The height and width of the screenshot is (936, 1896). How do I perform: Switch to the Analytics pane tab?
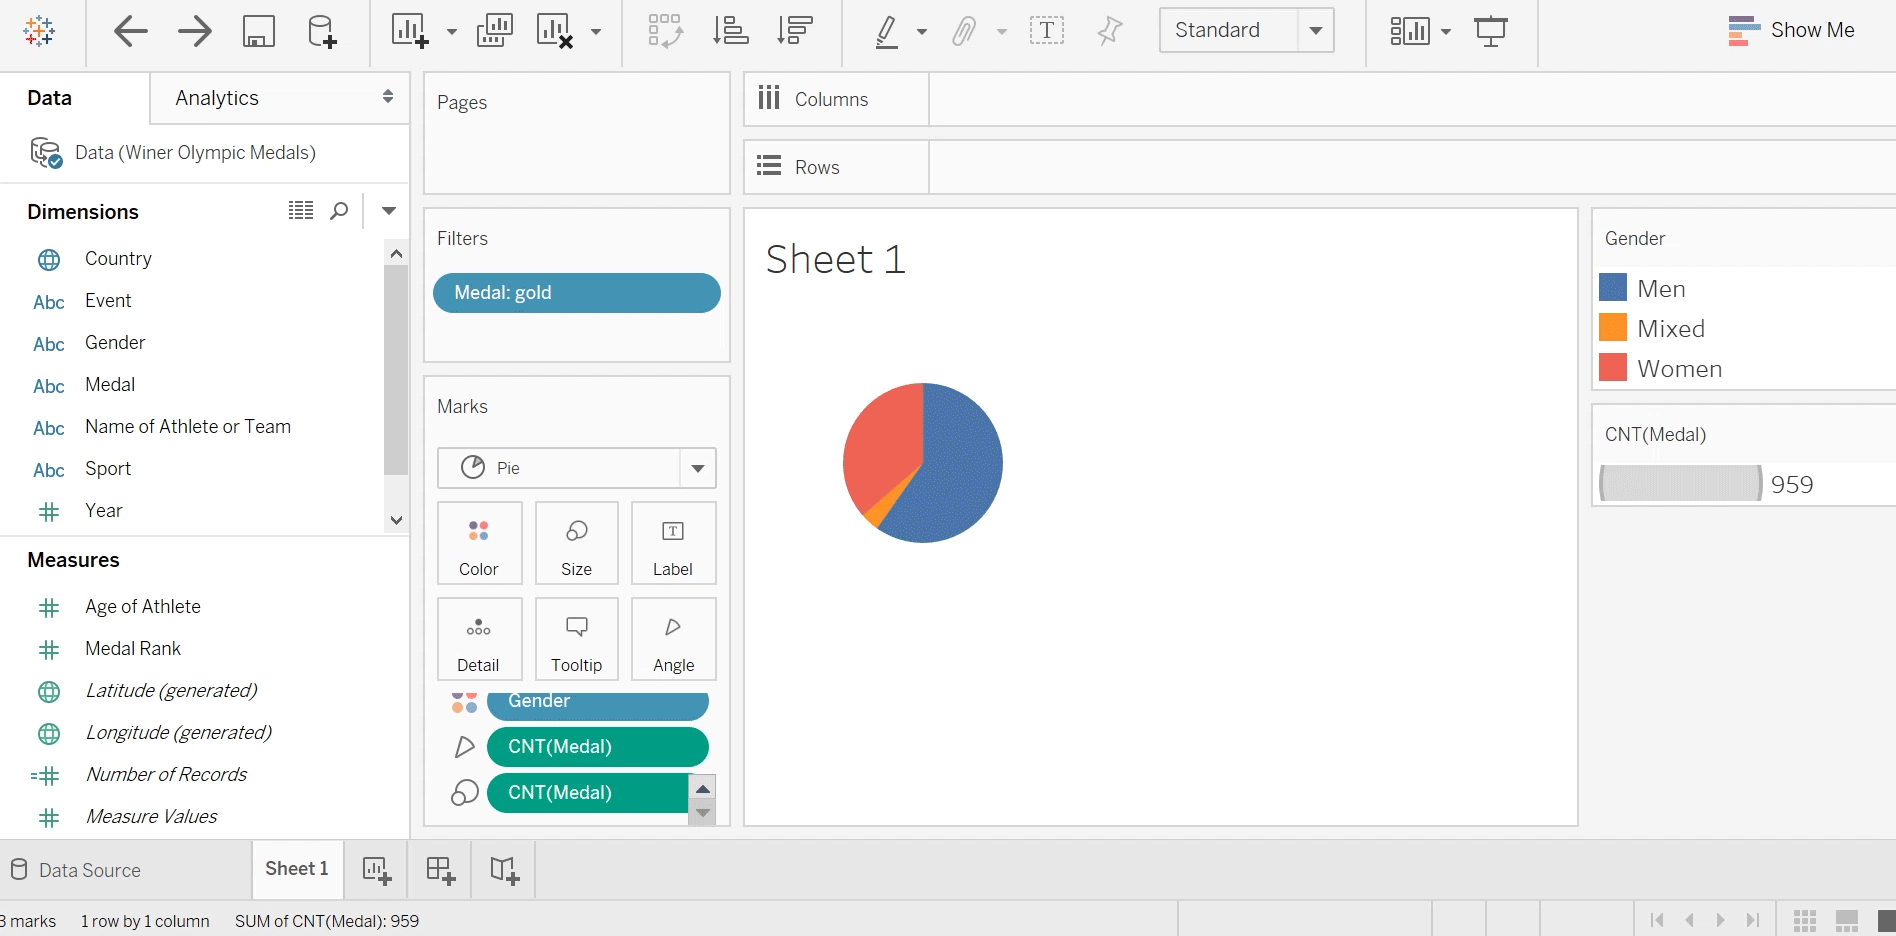click(x=217, y=98)
